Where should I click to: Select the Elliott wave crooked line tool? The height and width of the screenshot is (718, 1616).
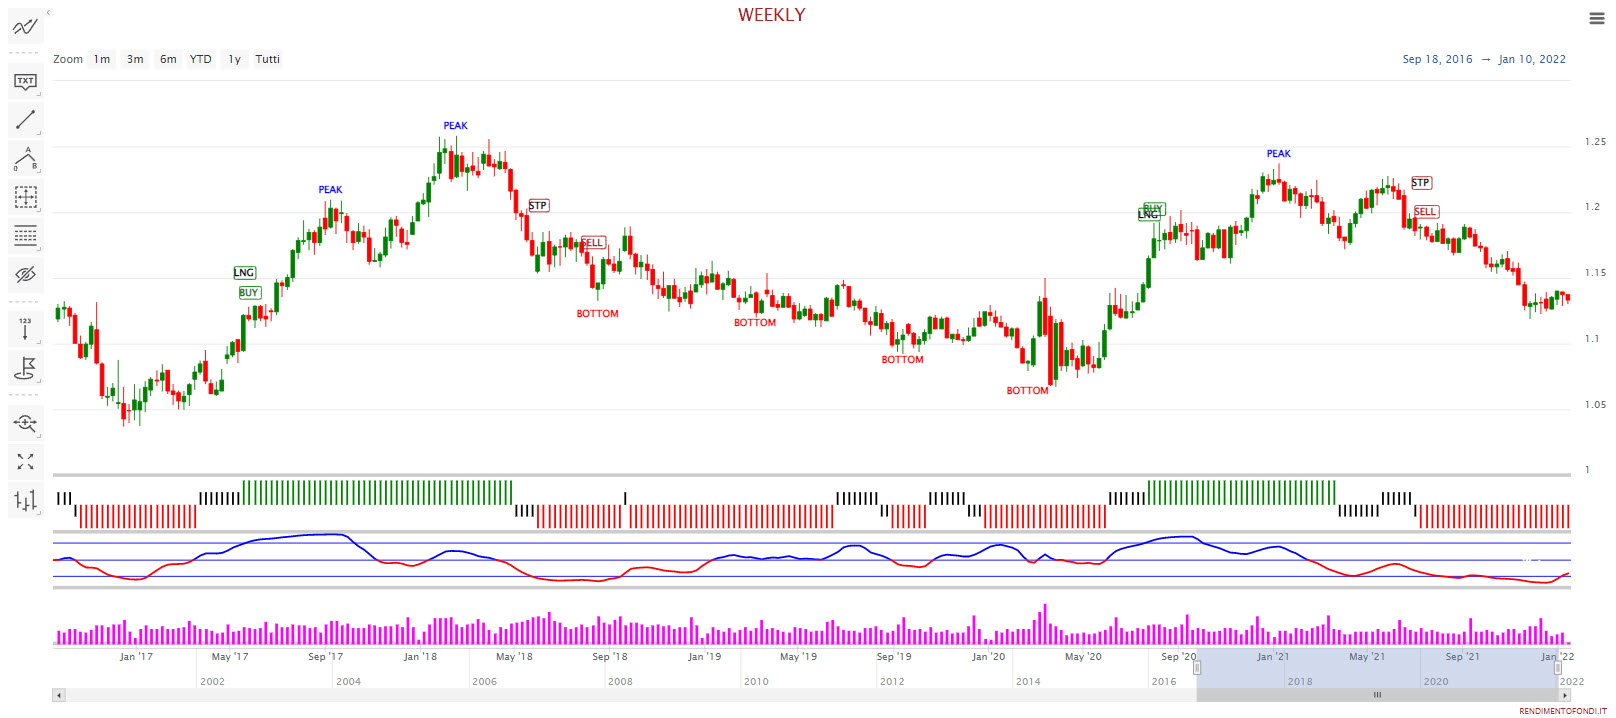(x=25, y=159)
